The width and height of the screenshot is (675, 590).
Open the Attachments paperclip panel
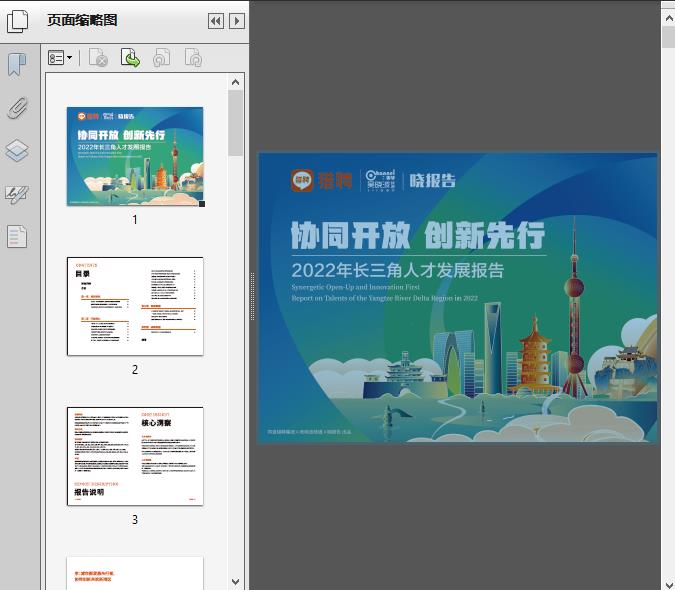18,108
